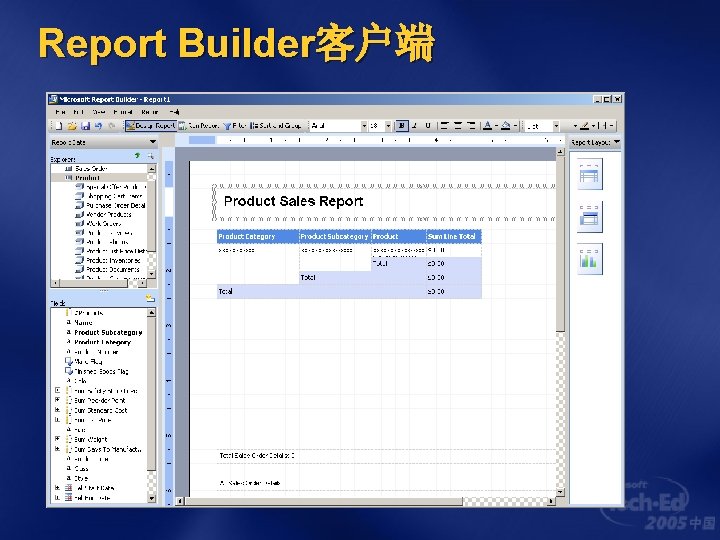
Task: Toggle Bold formatting
Action: [402, 125]
